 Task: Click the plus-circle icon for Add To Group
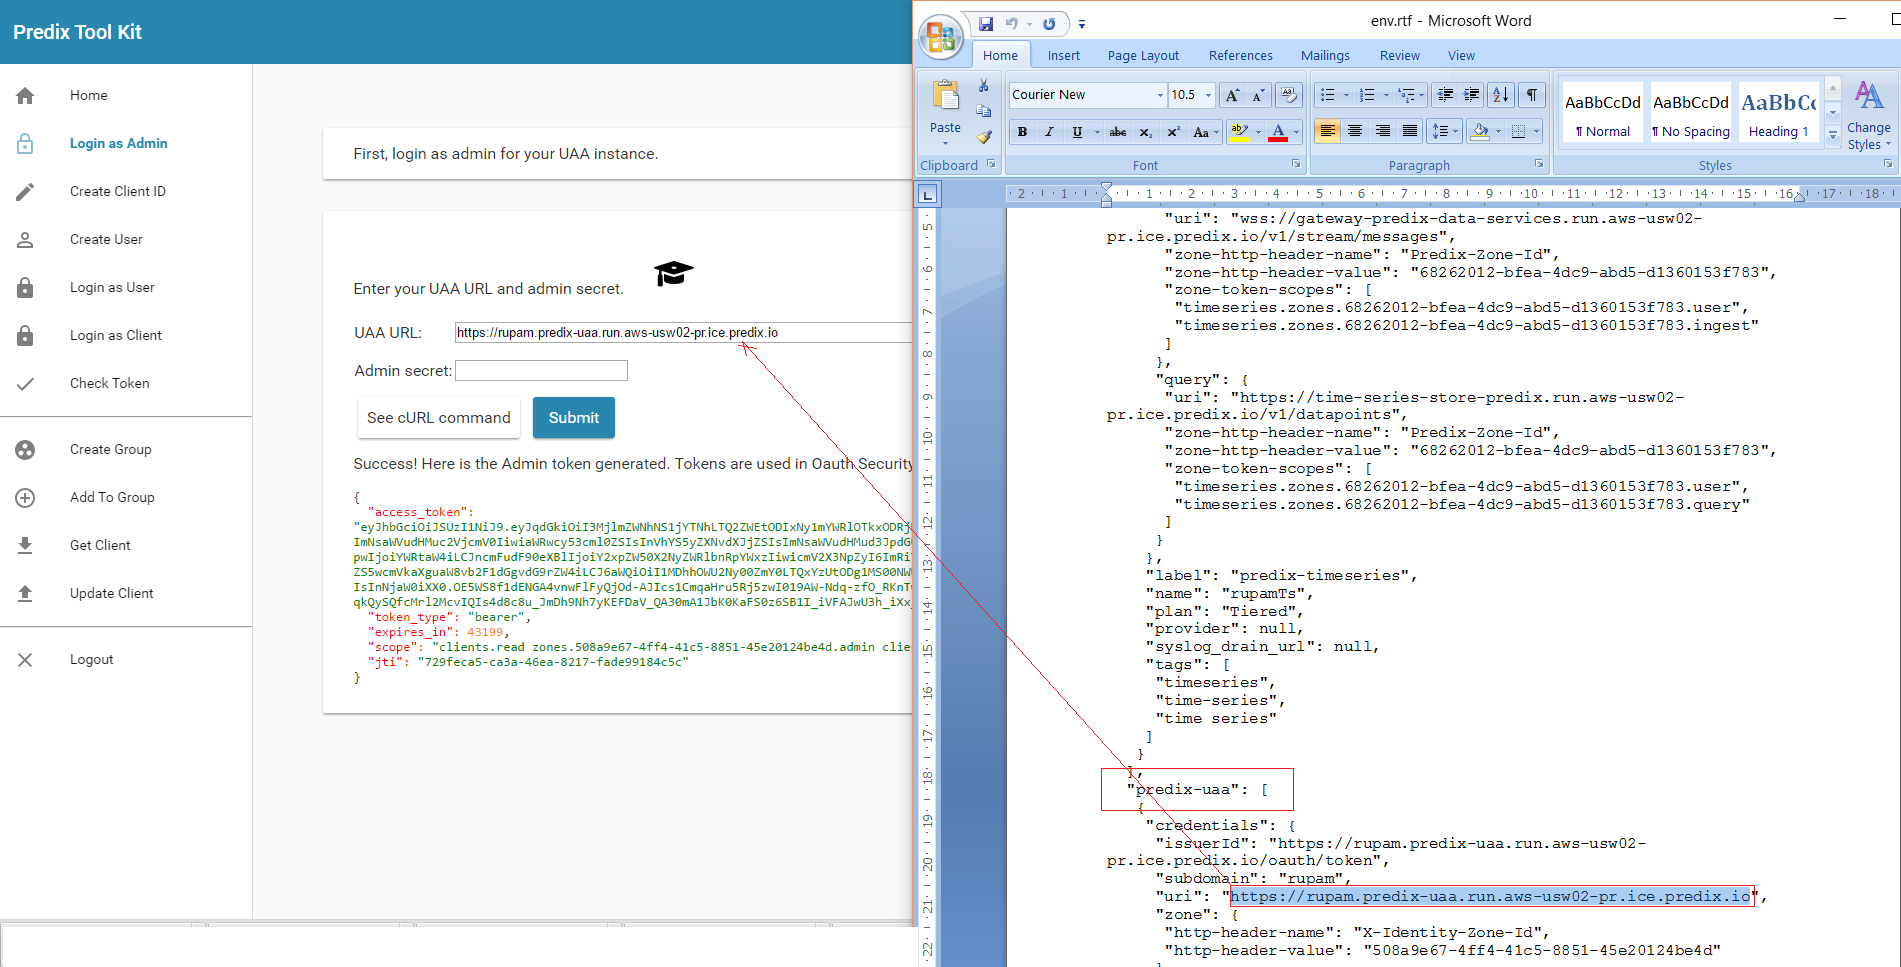25,498
